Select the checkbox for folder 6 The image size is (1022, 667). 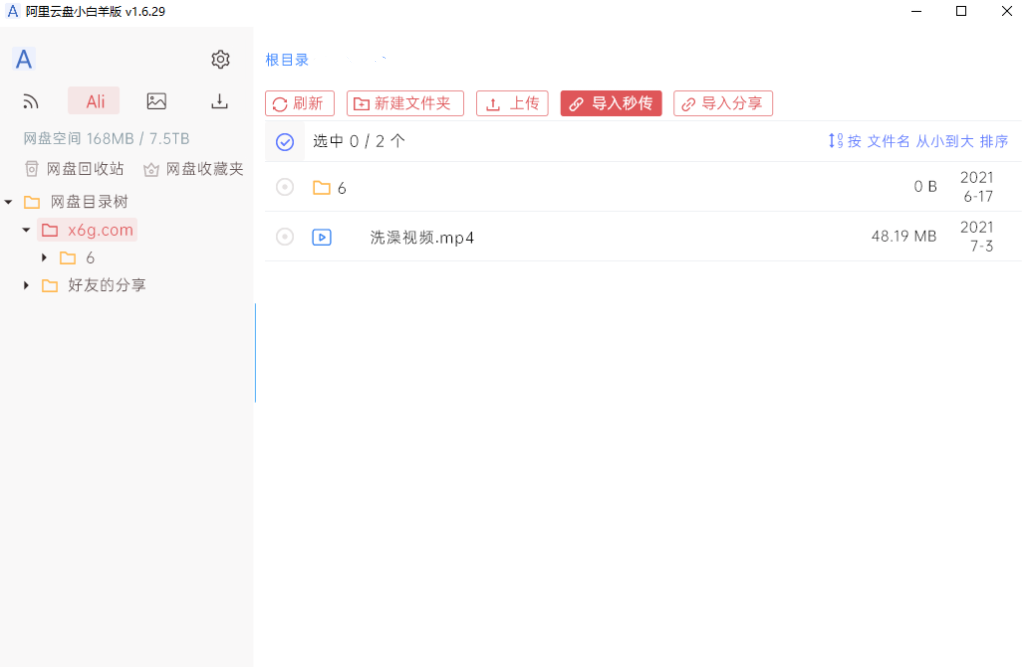point(284,187)
